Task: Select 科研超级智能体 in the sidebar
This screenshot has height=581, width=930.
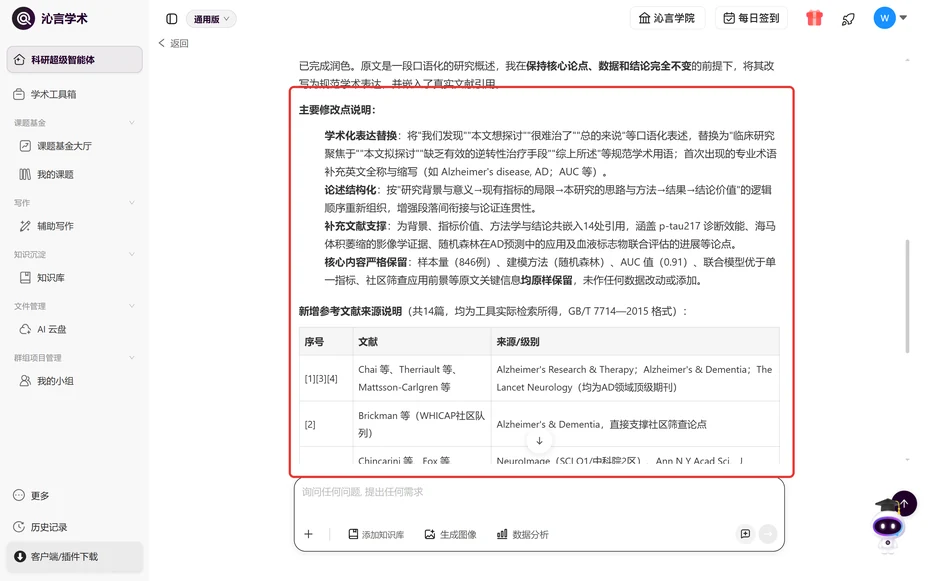Action: (75, 60)
